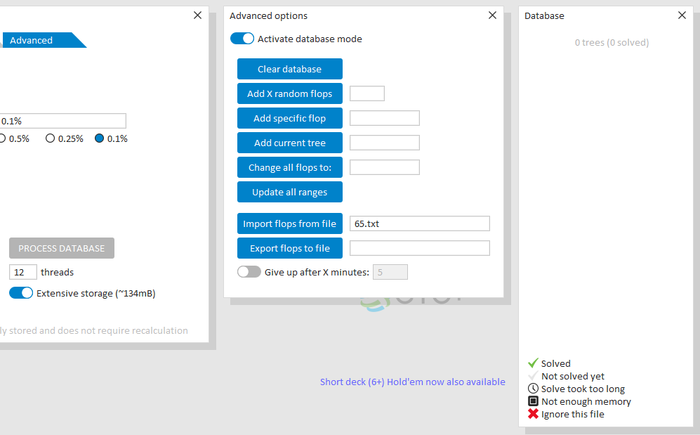Select the 0.1% accuracy radio button
The height and width of the screenshot is (435, 700).
(99, 138)
